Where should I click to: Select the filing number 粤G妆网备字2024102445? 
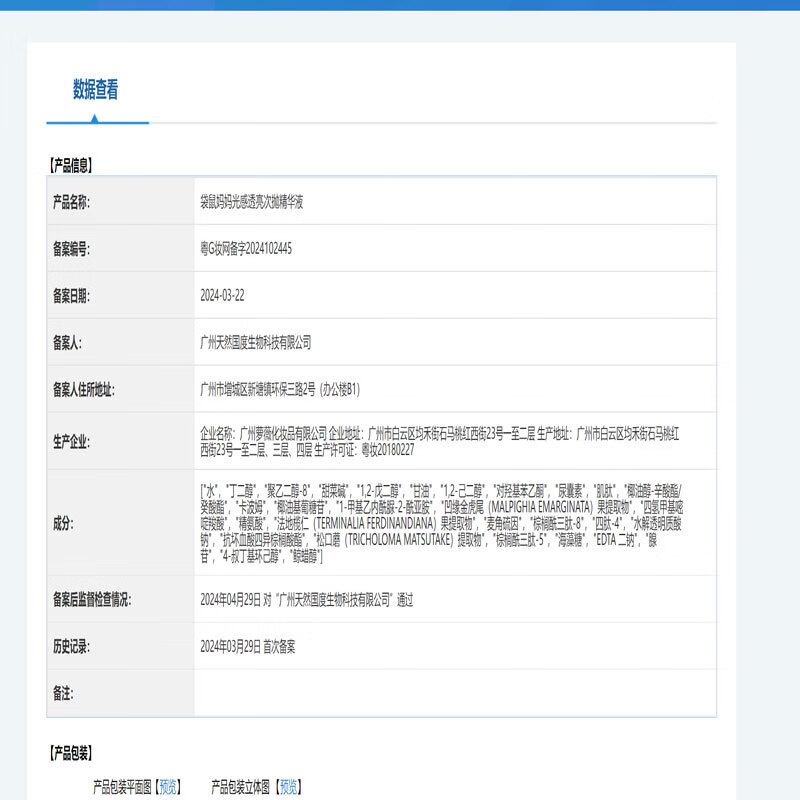click(246, 248)
